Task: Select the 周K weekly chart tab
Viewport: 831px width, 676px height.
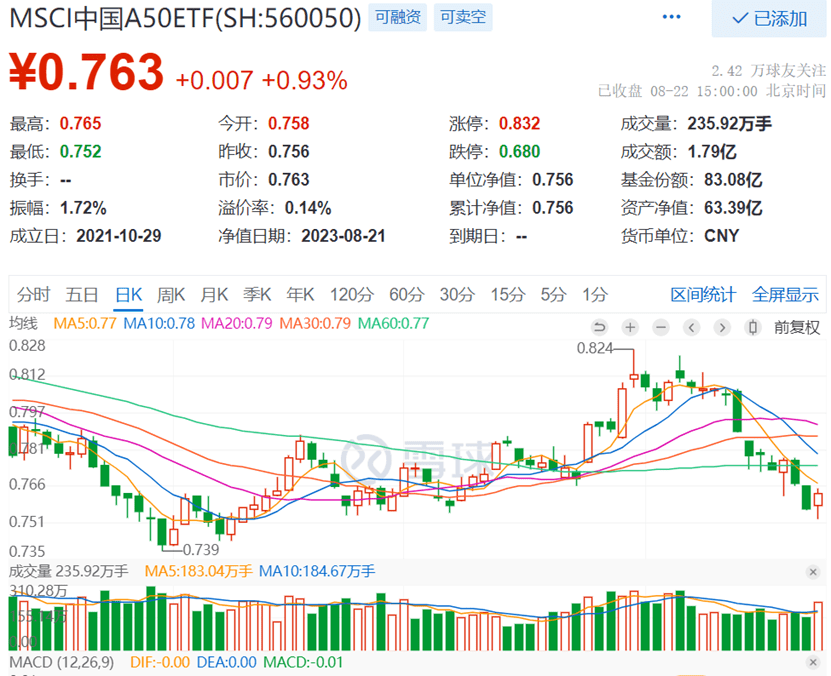Action: [x=172, y=294]
